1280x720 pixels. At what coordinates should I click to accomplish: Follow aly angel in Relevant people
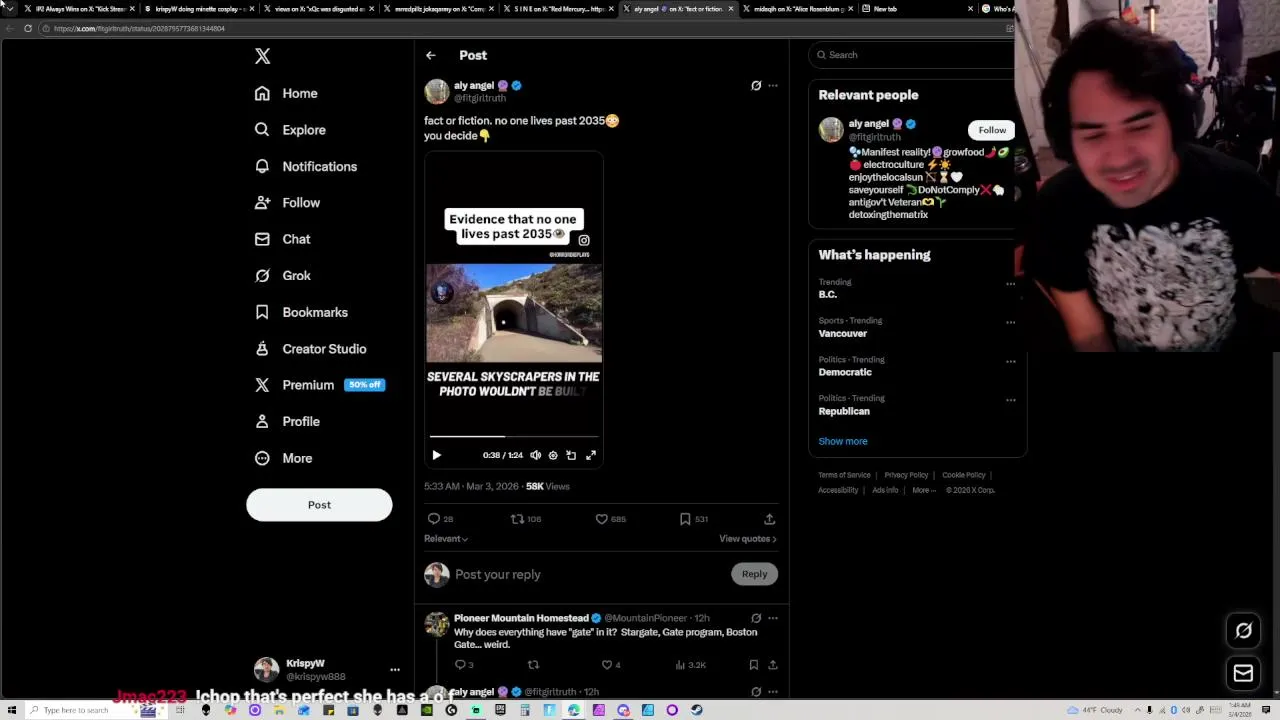(x=992, y=130)
